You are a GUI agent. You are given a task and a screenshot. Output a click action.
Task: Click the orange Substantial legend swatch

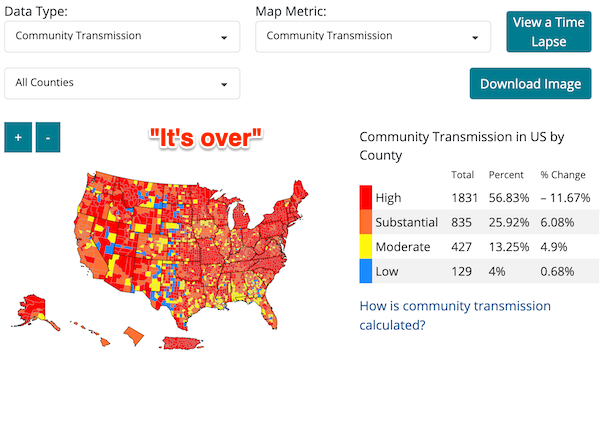click(366, 222)
